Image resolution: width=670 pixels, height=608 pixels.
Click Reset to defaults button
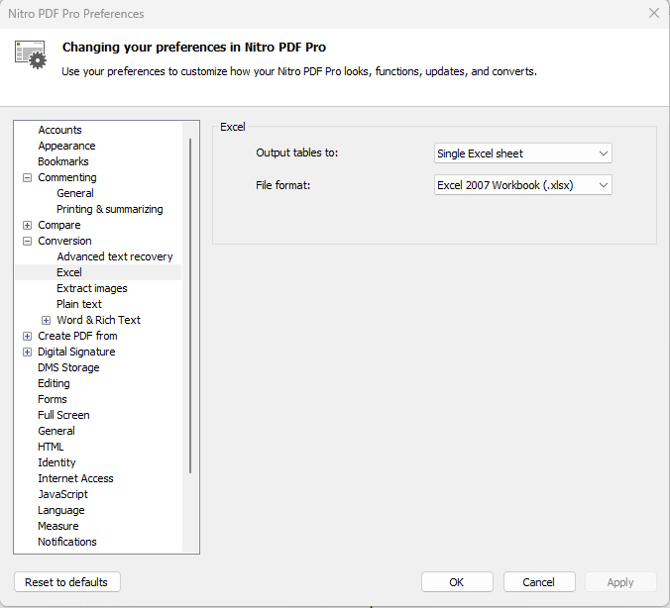click(x=67, y=582)
